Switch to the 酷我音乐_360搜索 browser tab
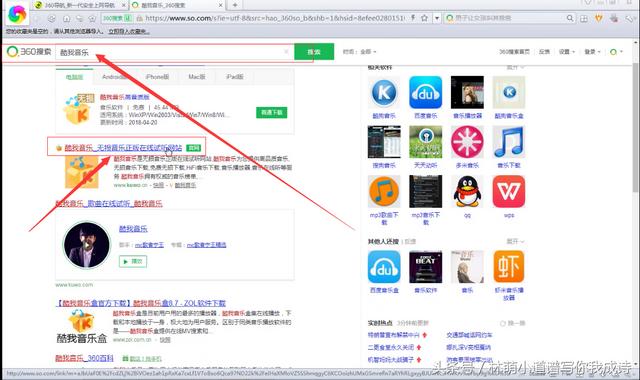 pyautogui.click(x=178, y=5)
